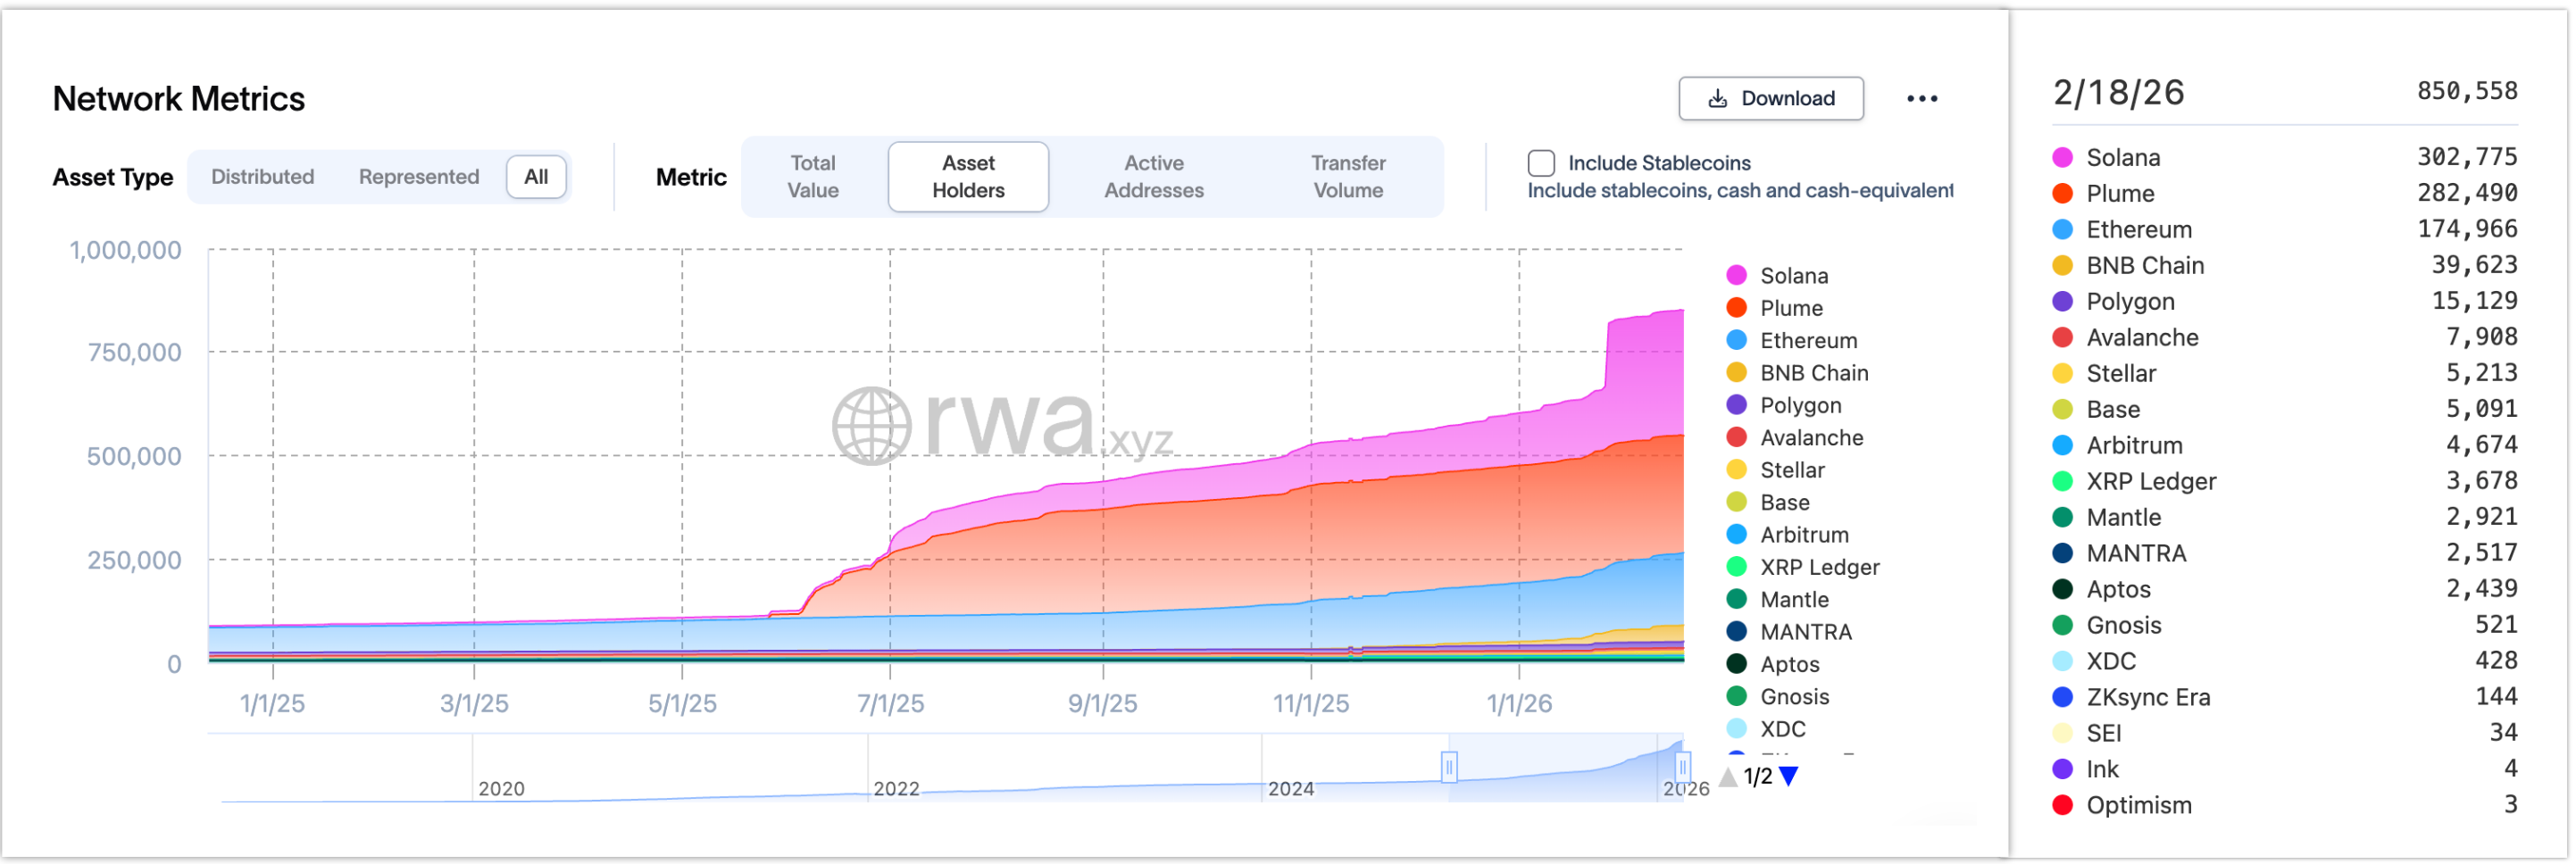Click Polygon purple legend dot in chart
Screen dimensions: 2576x864
1737,405
